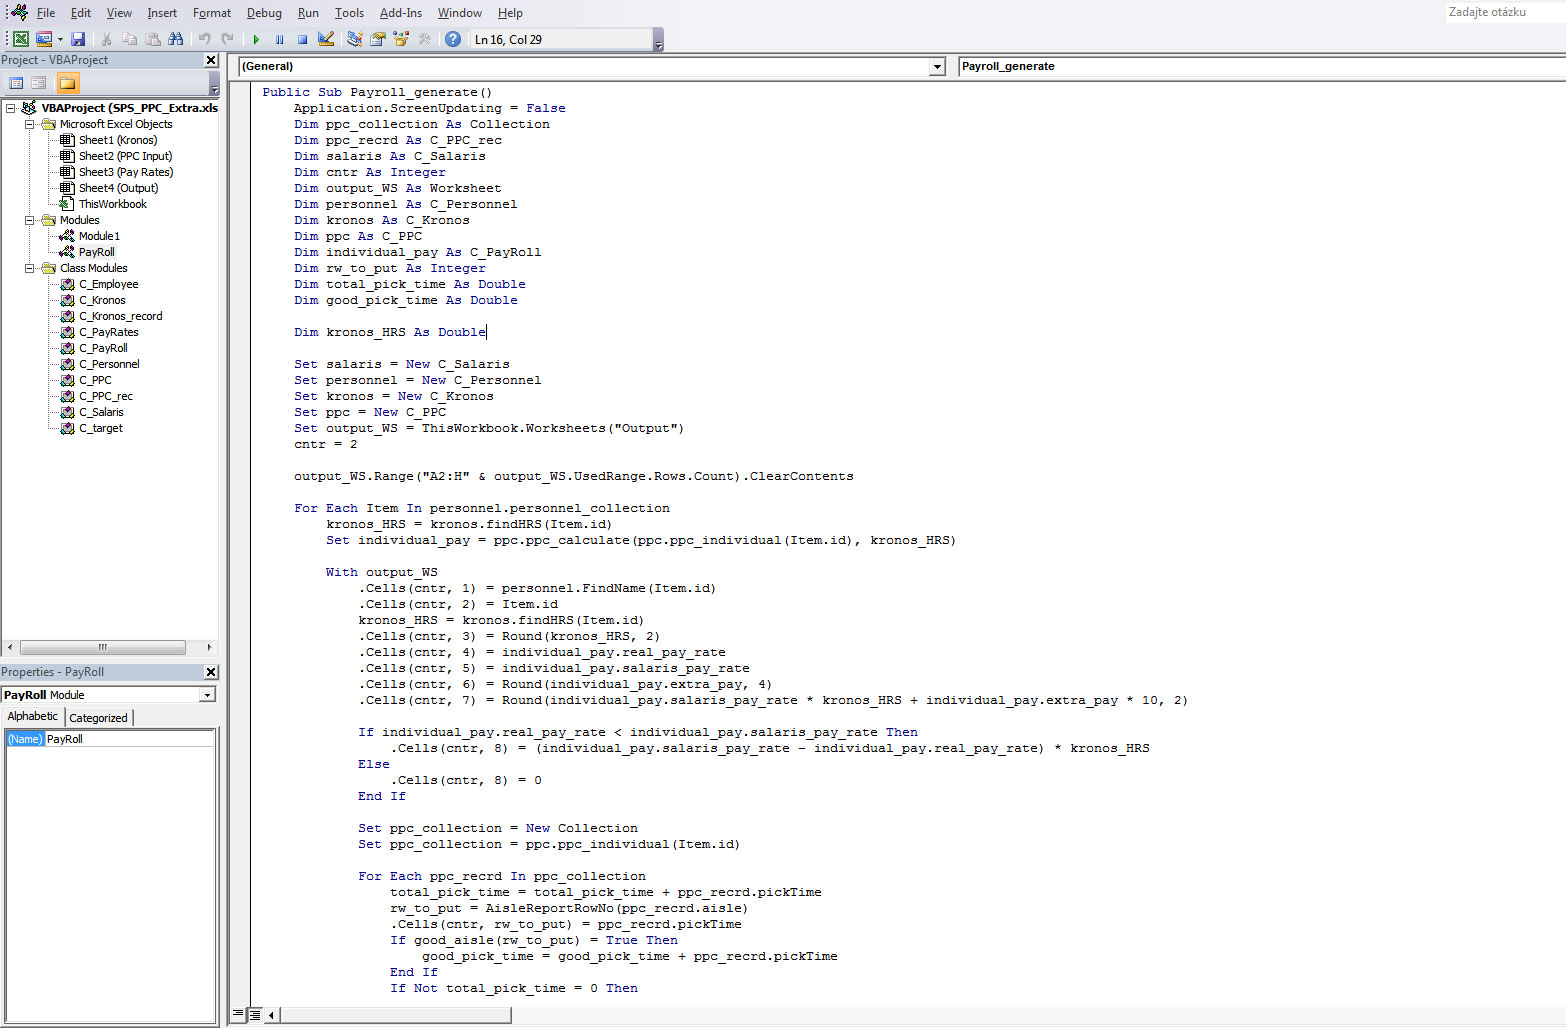
Task: Open the Debug menu
Action: tap(264, 13)
